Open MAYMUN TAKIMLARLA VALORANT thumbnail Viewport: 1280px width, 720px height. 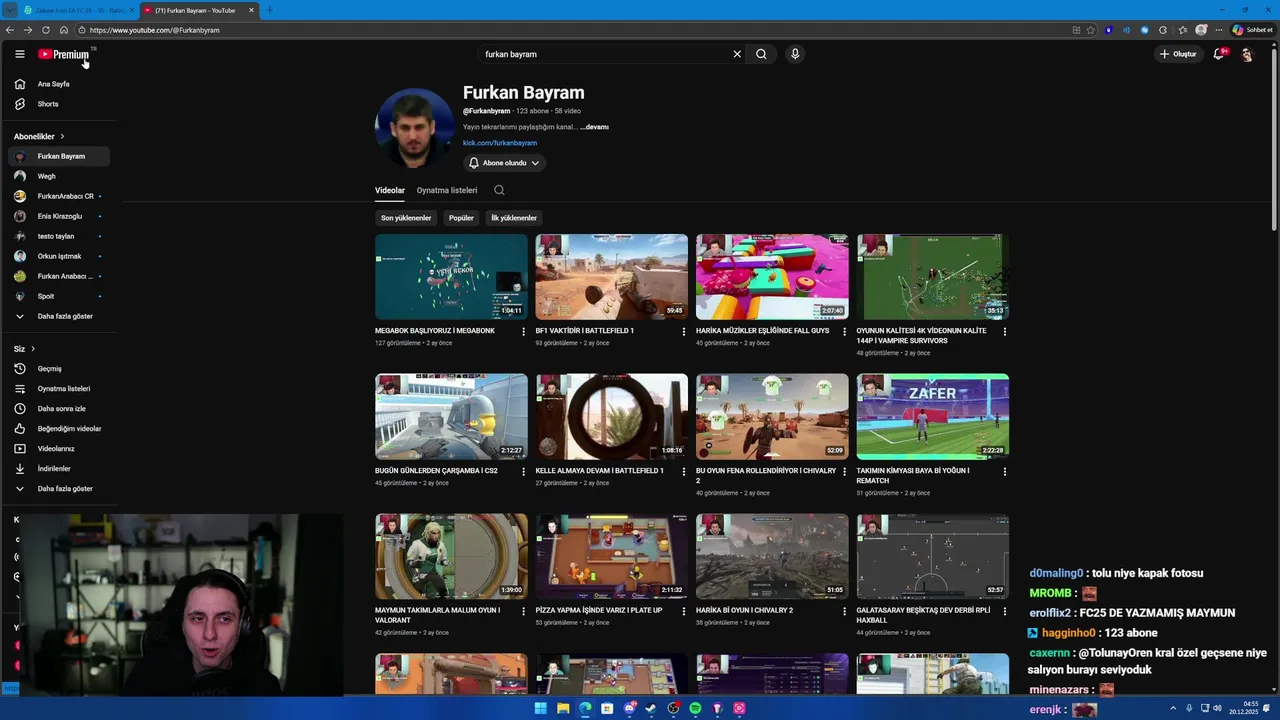pyautogui.click(x=451, y=557)
